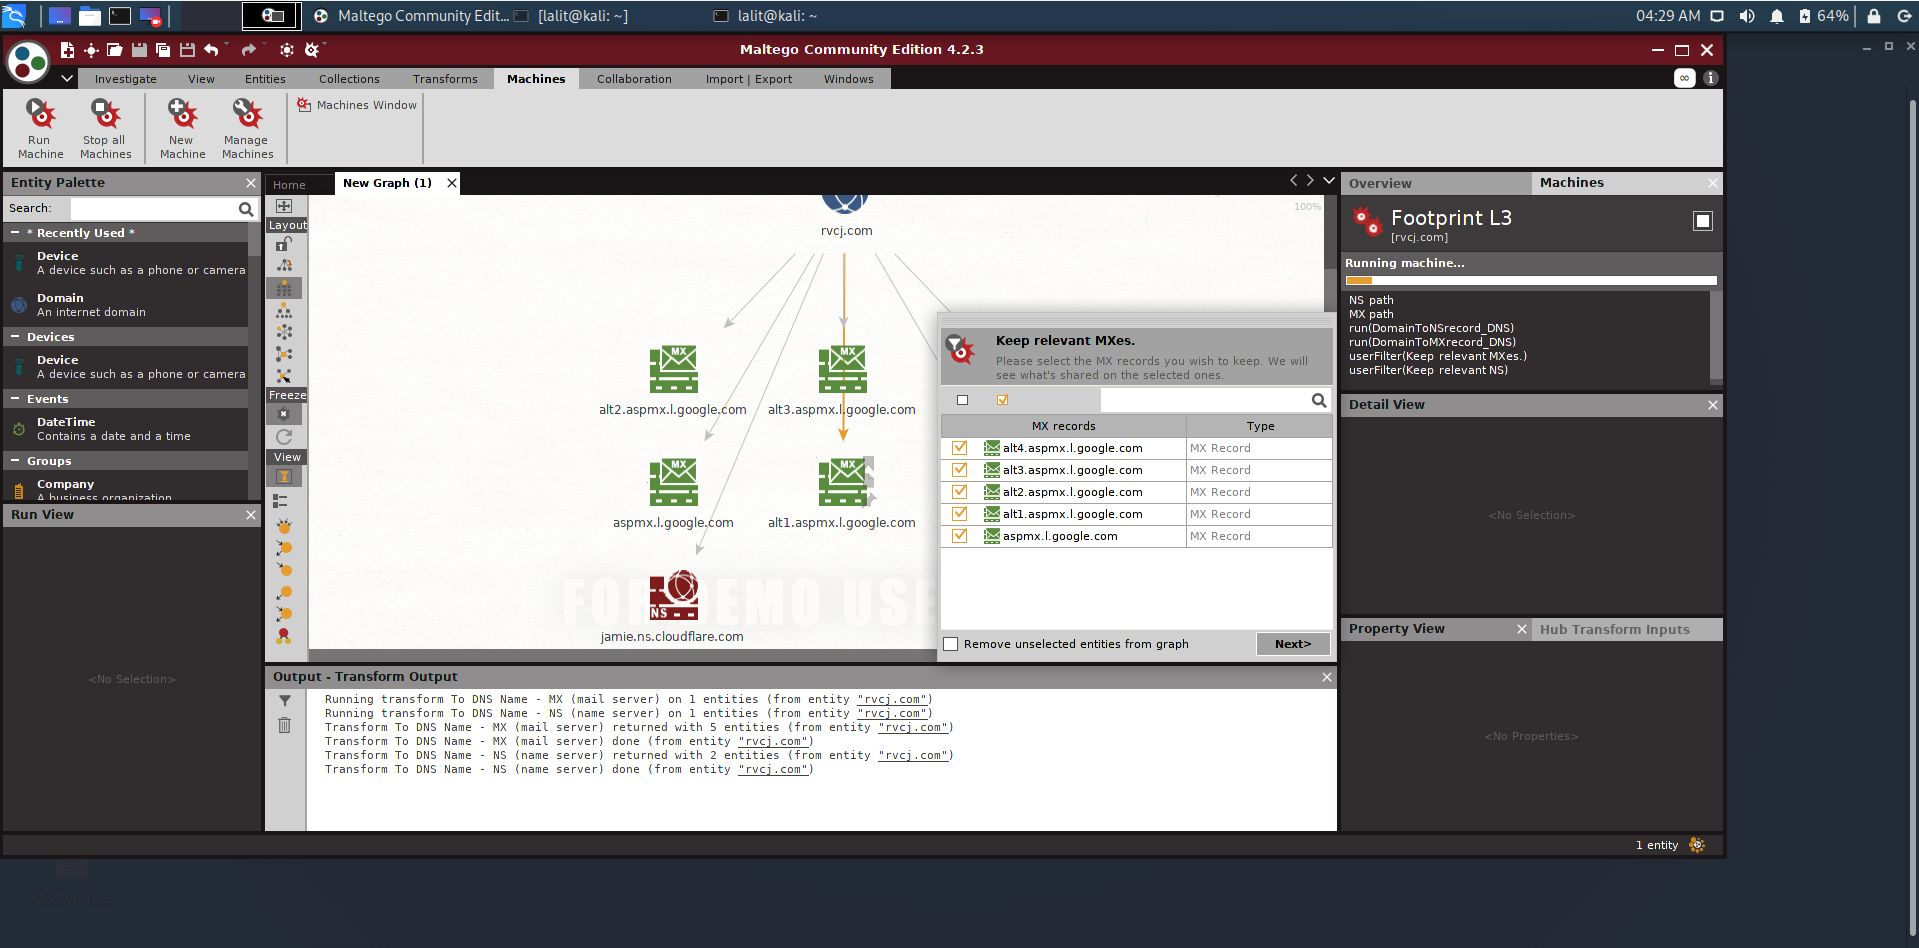Viewport: 1919px width, 948px height.
Task: Click the save graph disk icon
Action: point(139,50)
